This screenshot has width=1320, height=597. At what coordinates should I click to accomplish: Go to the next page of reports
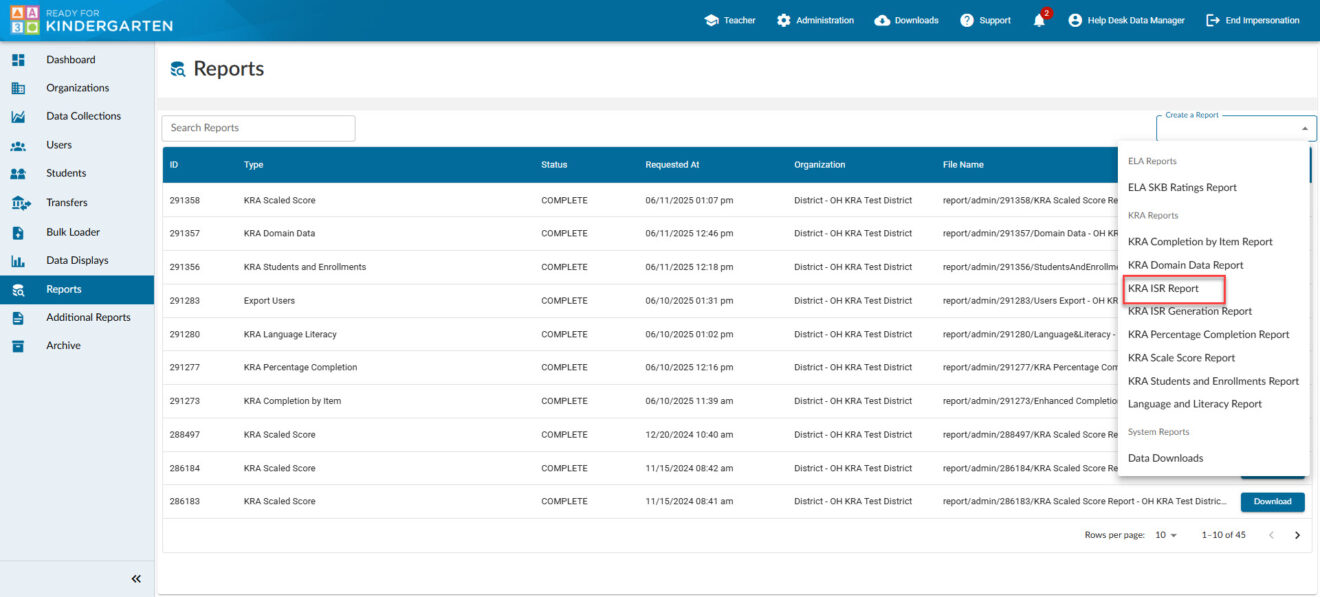pyautogui.click(x=1297, y=535)
